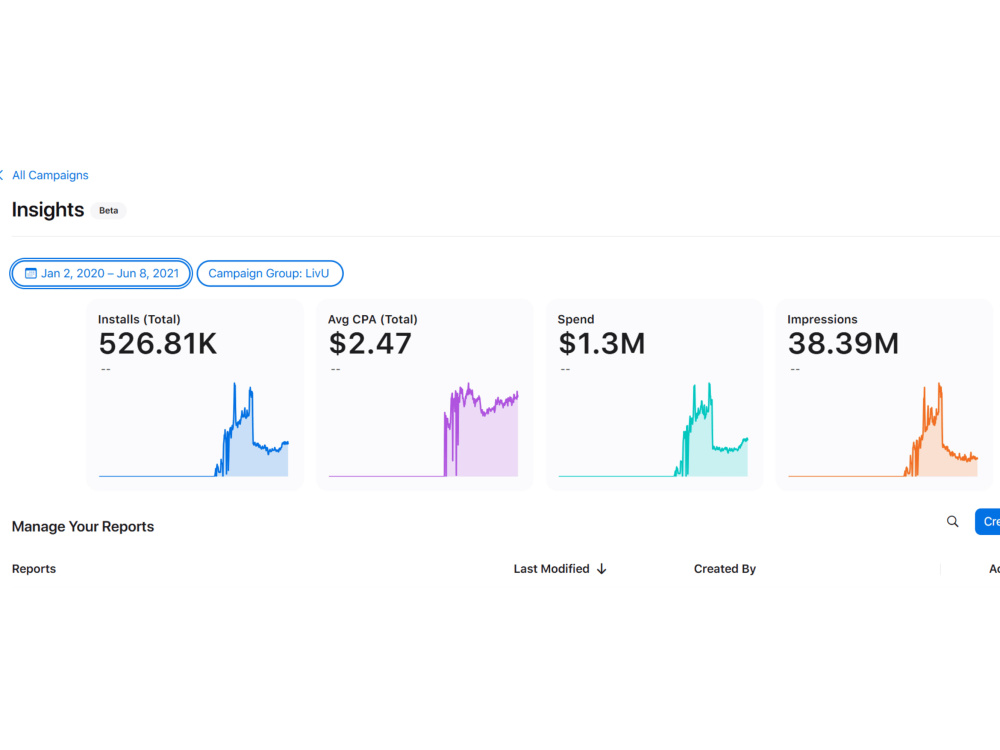Screen dimensions: 1000x750
Task: Select the Impressions metric card
Action: 884,395
